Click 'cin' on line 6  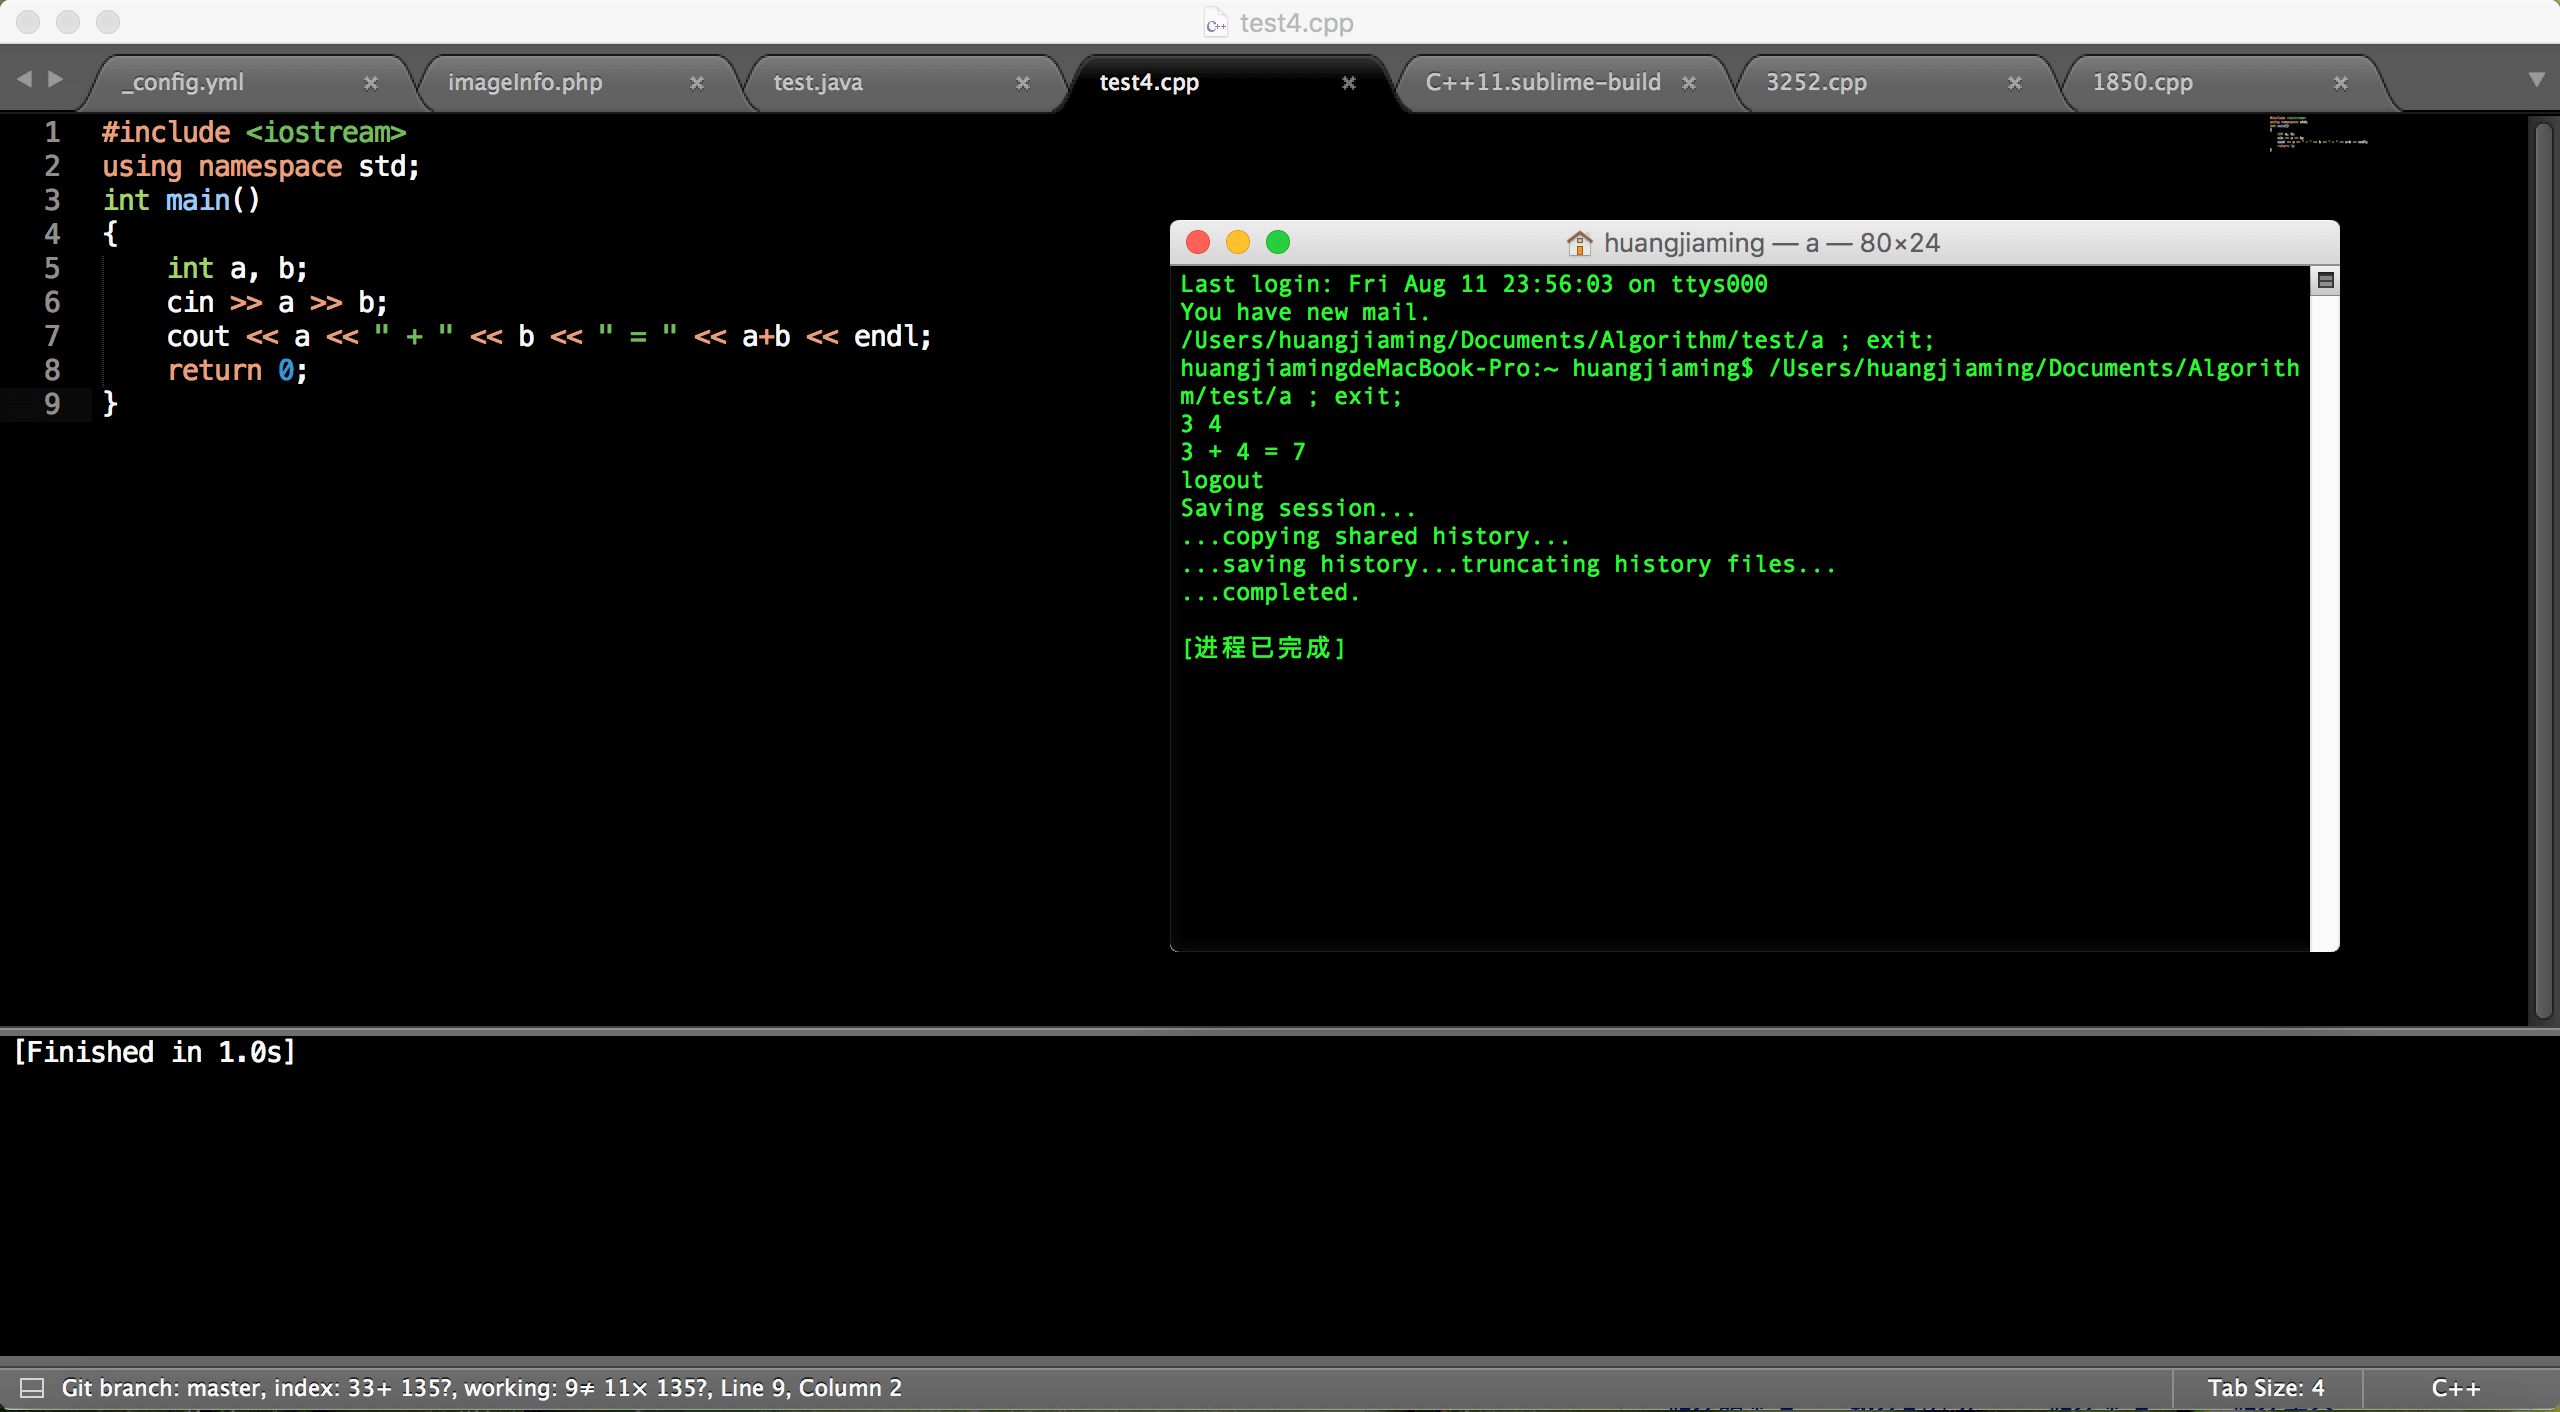point(190,302)
